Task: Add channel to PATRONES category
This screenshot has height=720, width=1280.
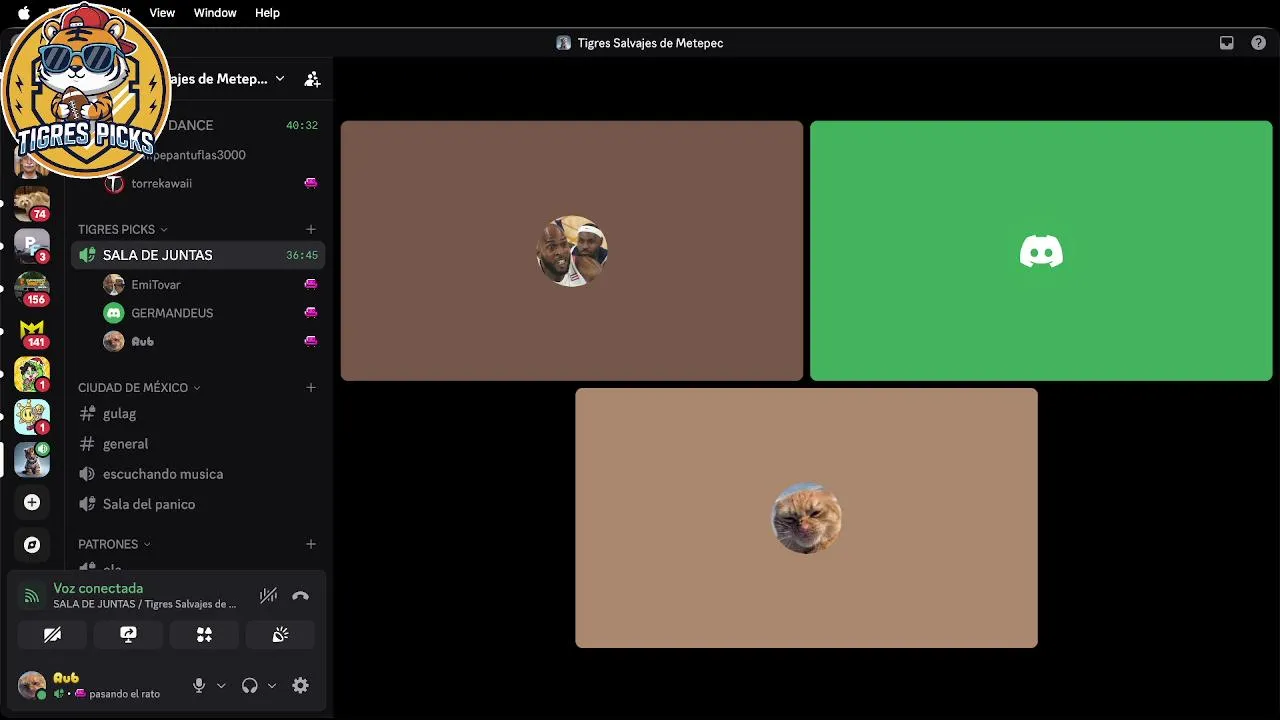Action: click(x=311, y=544)
